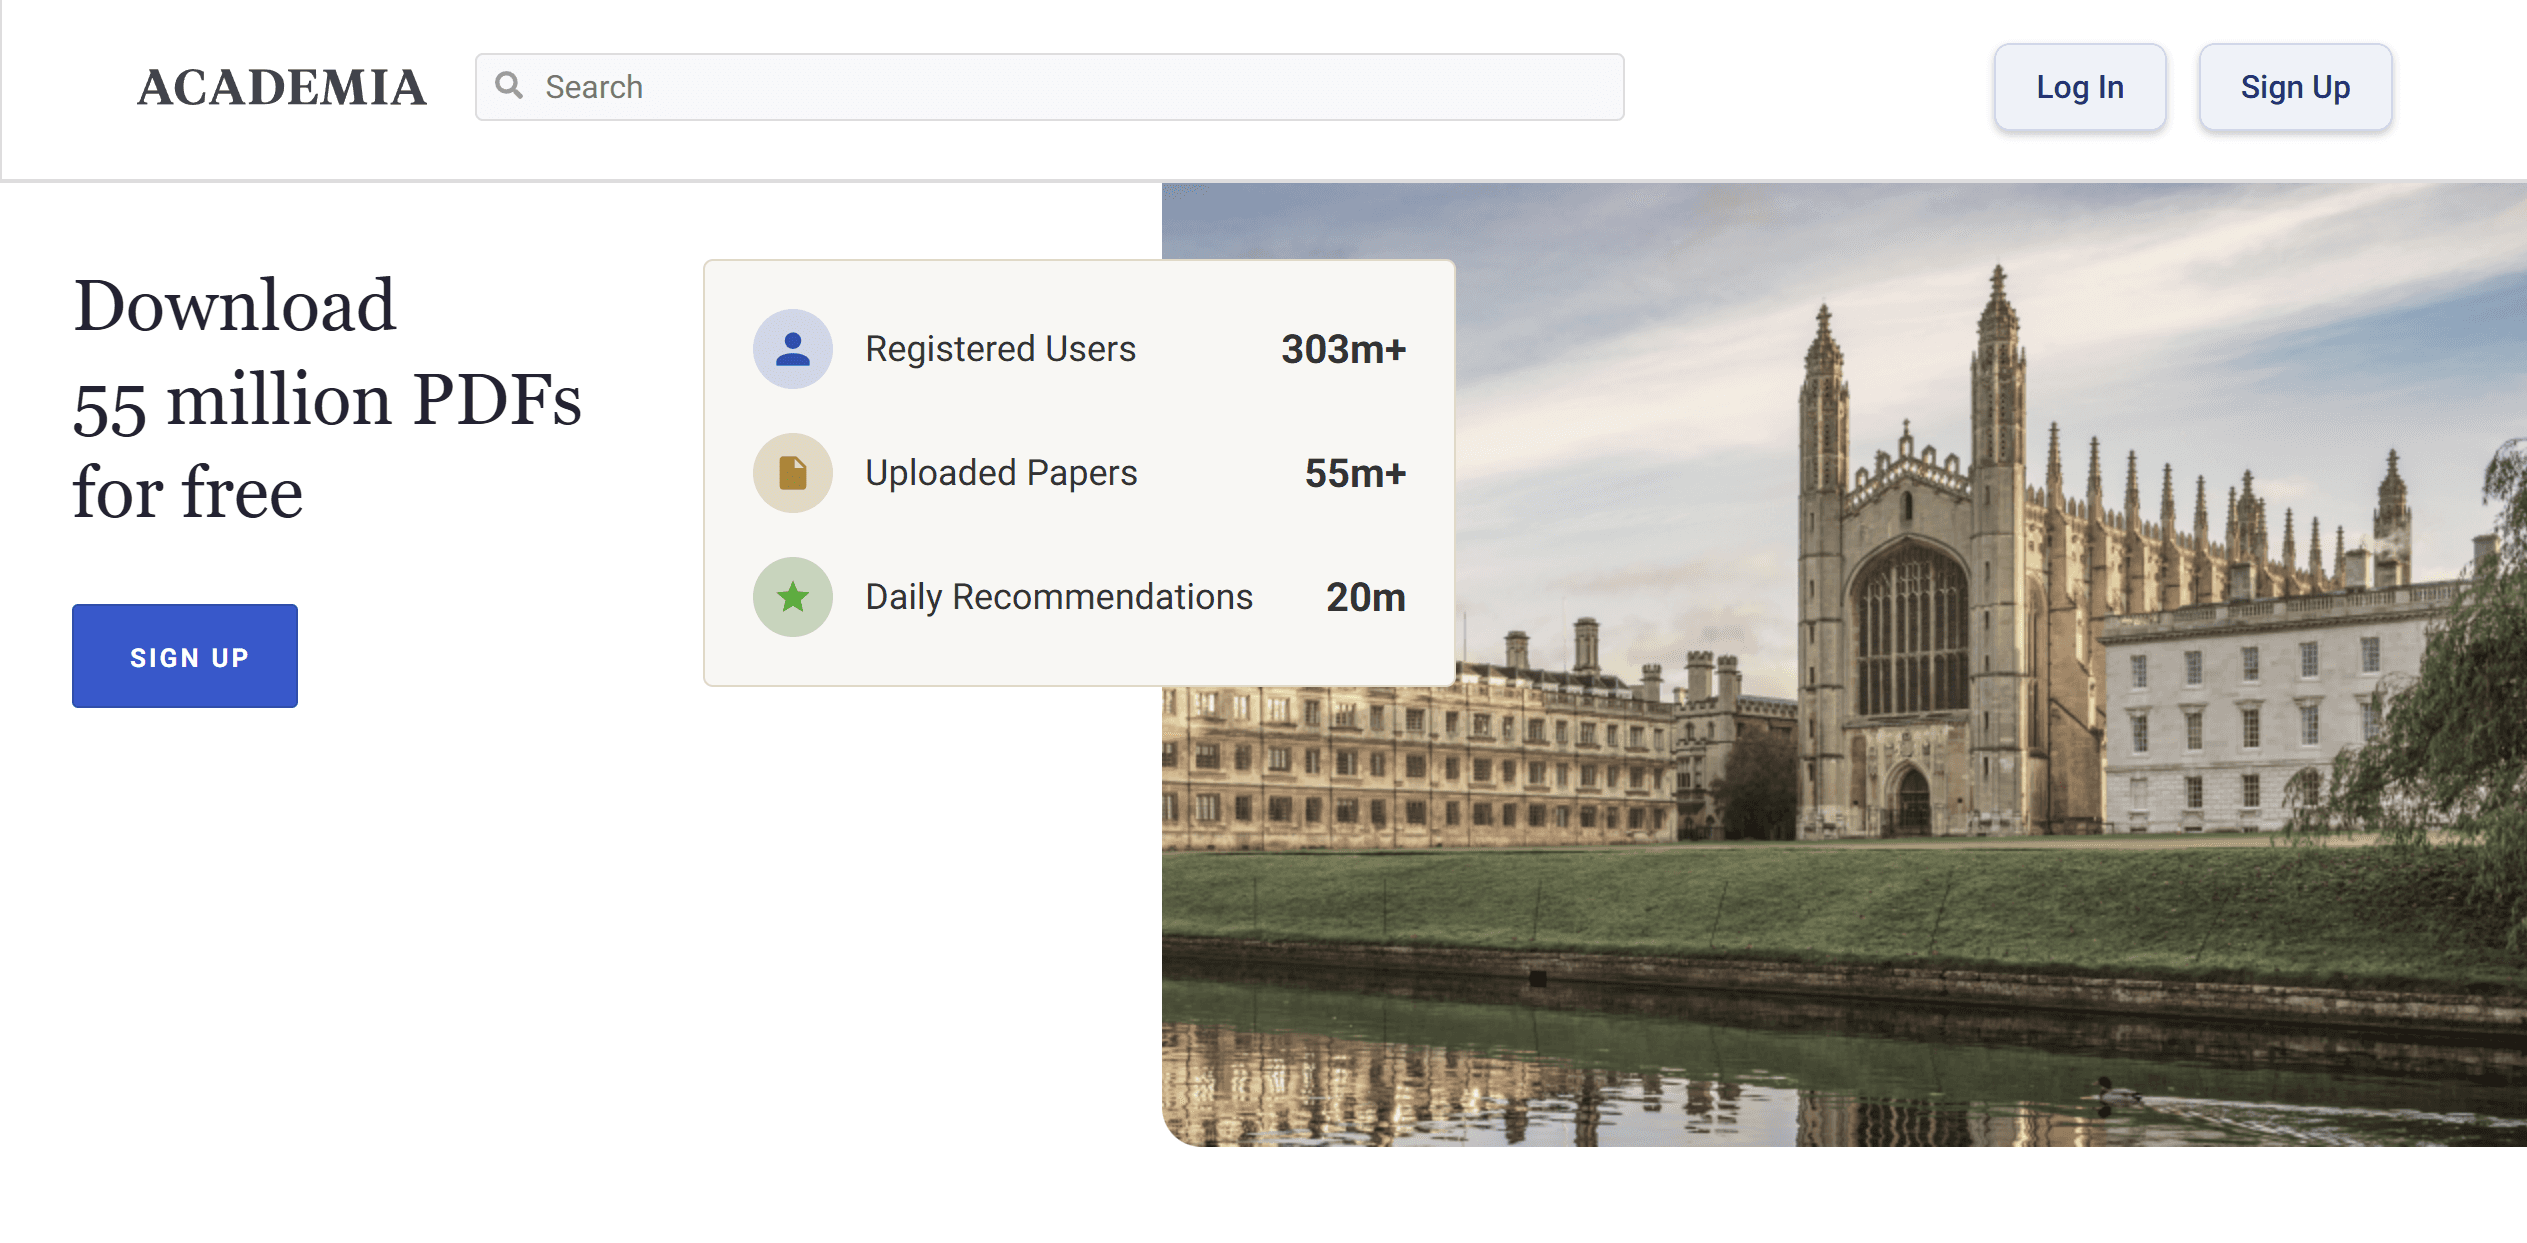Click the Uploaded Papers label

point(1001,473)
